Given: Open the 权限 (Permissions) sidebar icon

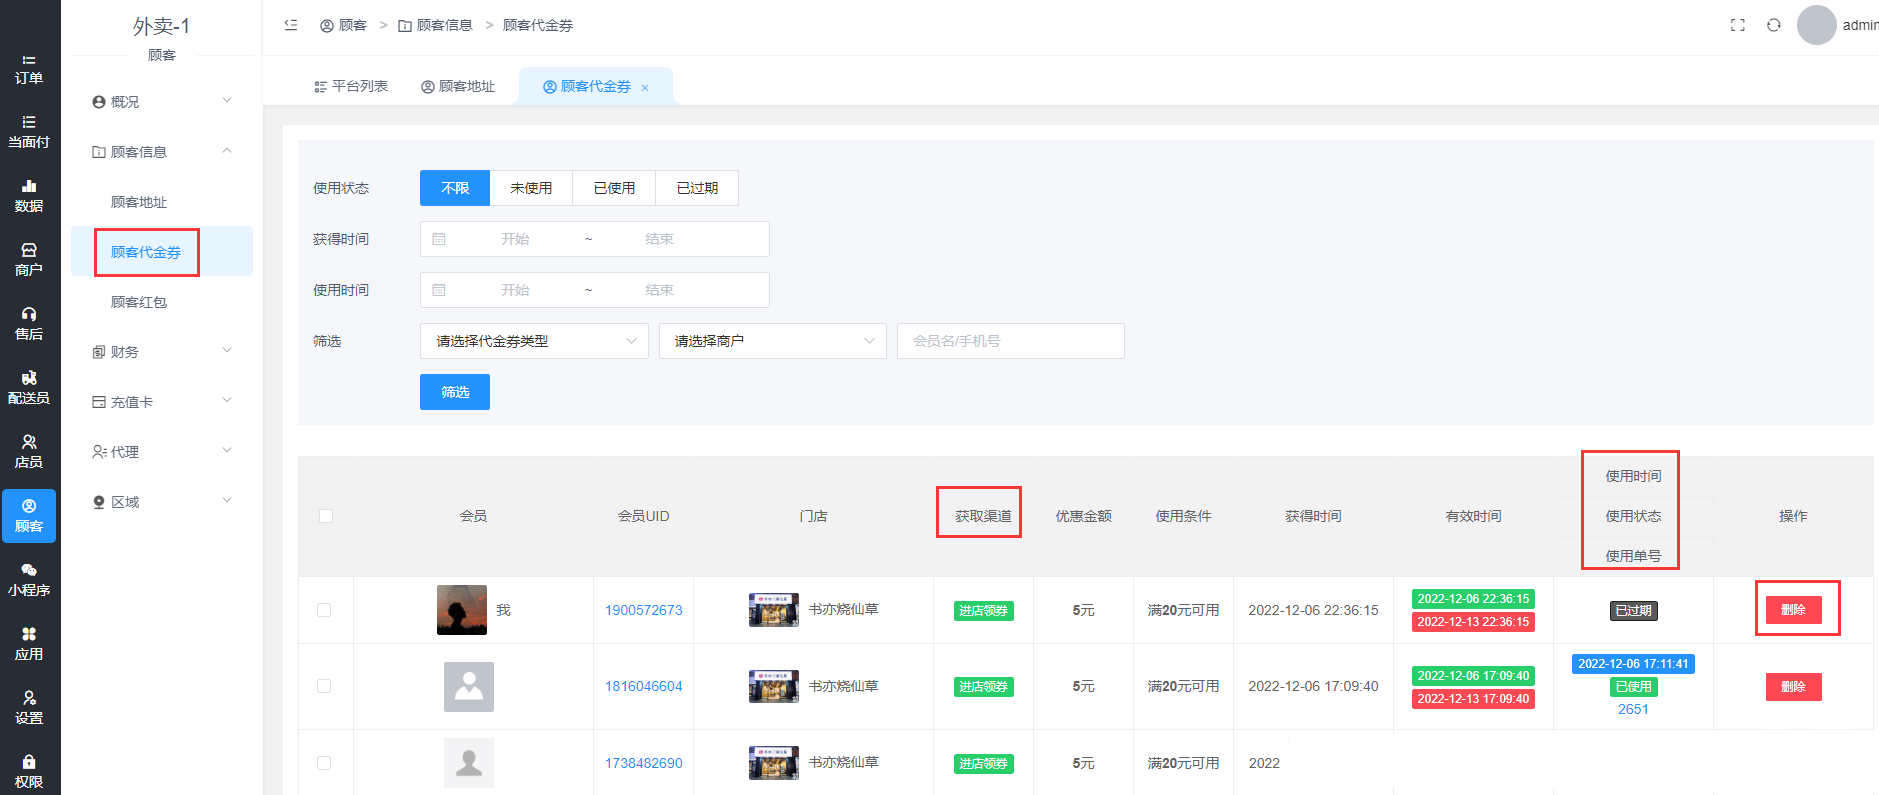Looking at the screenshot, I should [x=29, y=772].
